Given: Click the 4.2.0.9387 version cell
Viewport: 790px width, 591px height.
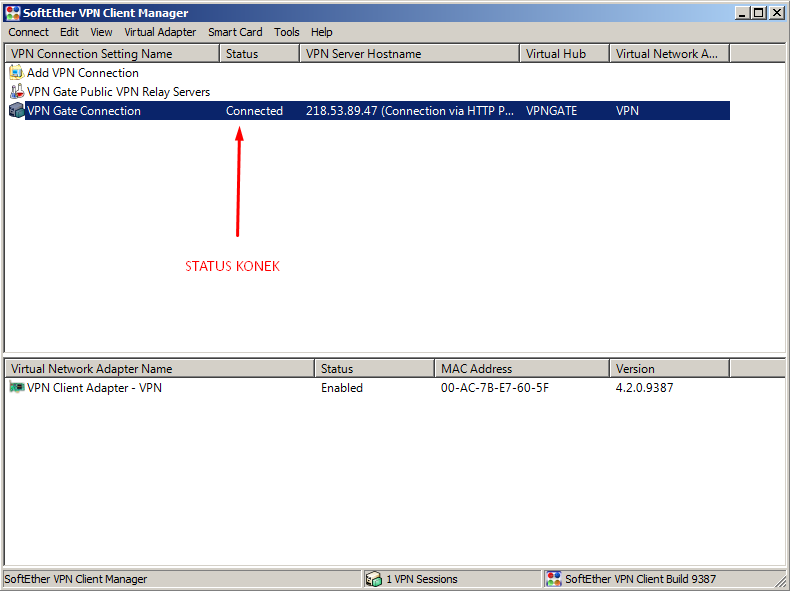Looking at the screenshot, I should tap(644, 387).
